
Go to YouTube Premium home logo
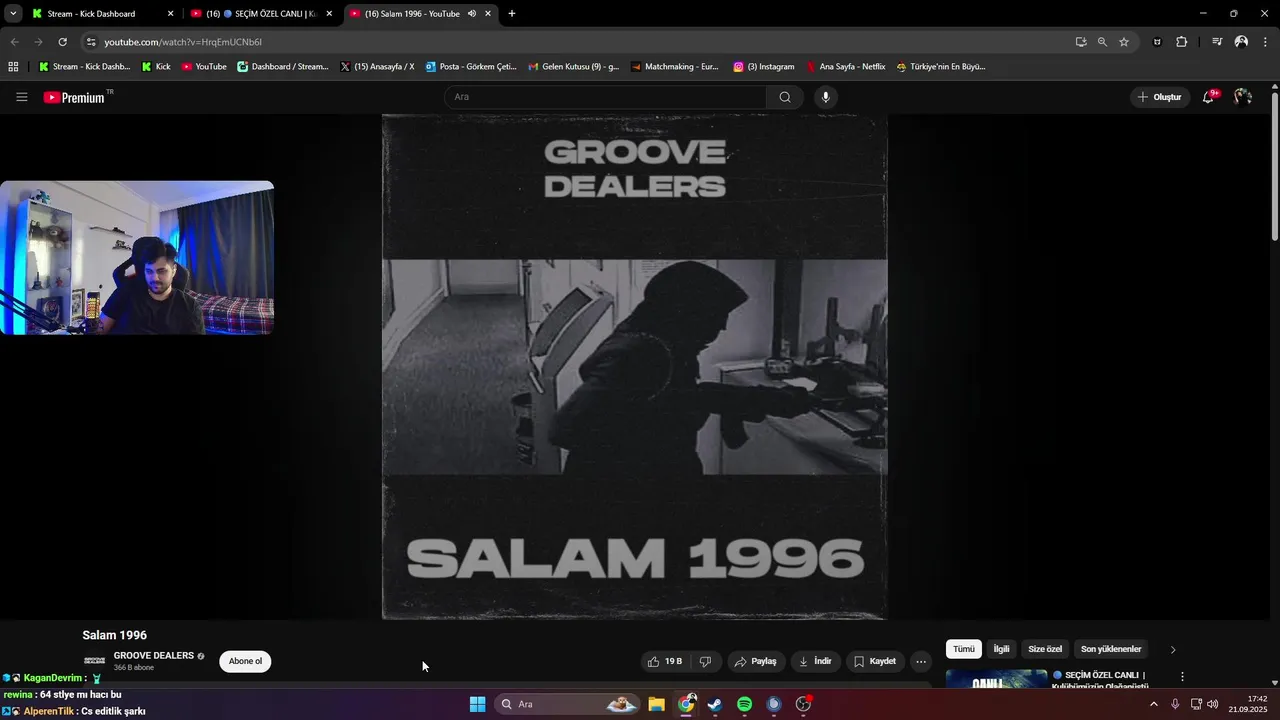[74, 97]
